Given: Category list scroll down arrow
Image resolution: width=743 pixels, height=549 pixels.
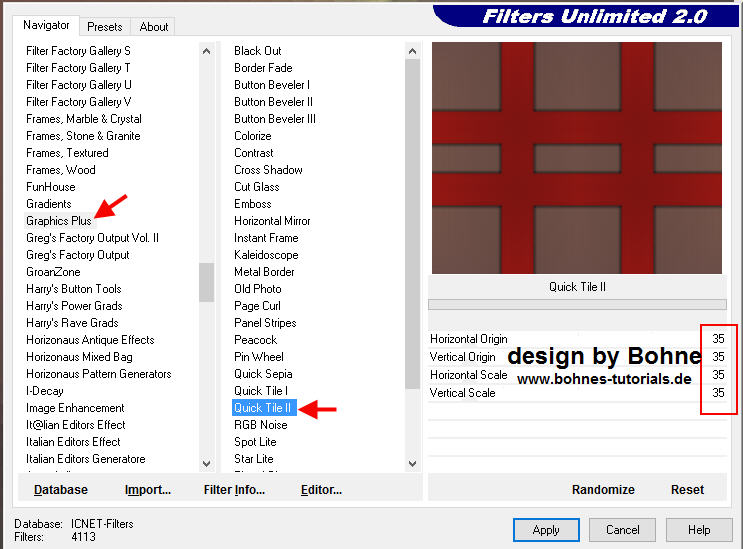Looking at the screenshot, I should [x=206, y=463].
